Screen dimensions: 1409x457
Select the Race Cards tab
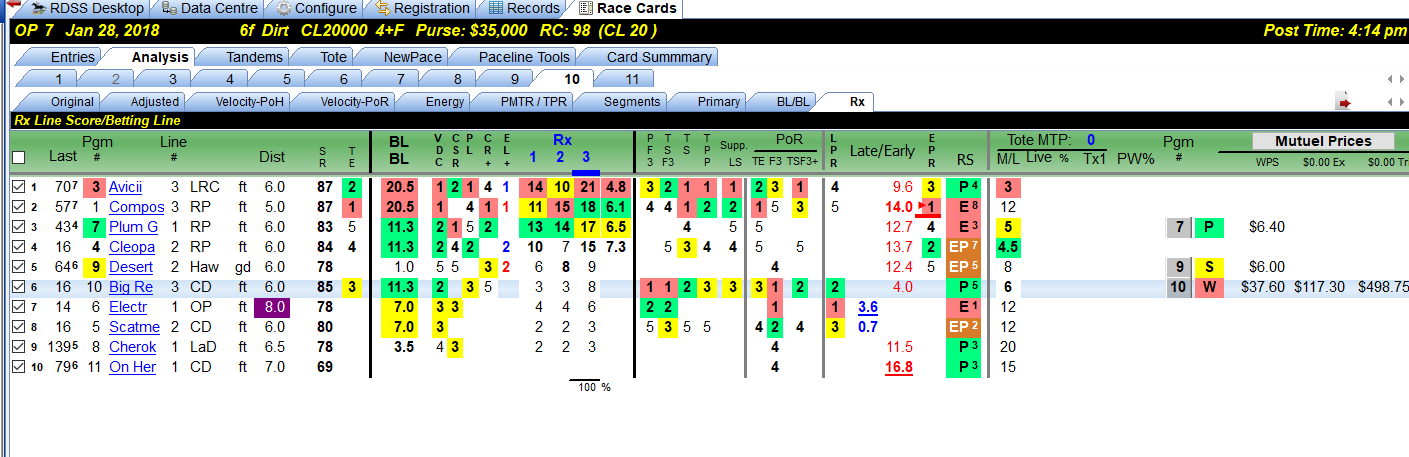(627, 8)
